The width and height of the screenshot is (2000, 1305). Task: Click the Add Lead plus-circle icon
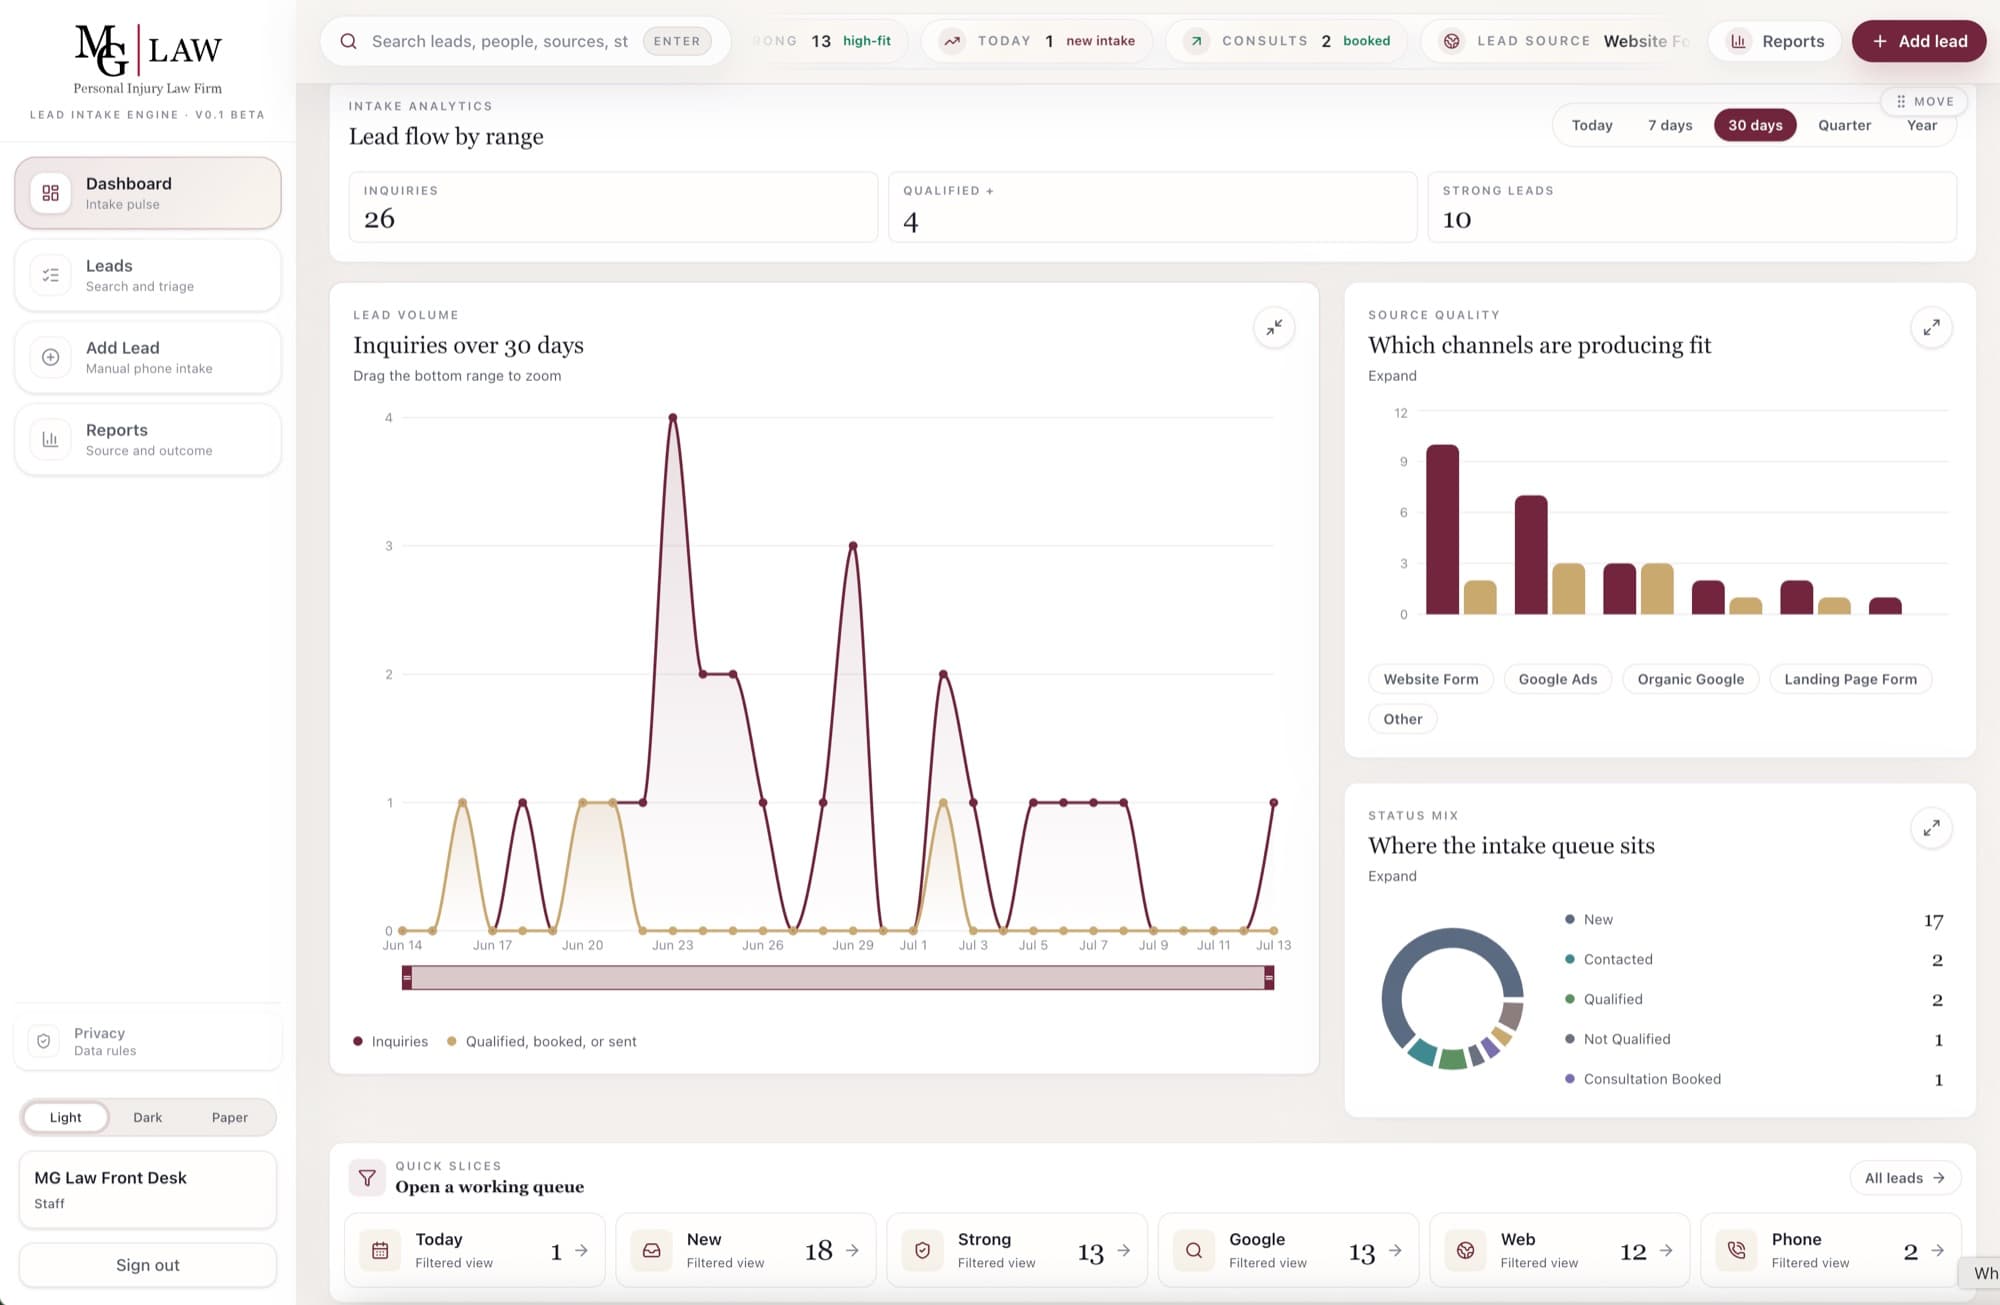(51, 357)
